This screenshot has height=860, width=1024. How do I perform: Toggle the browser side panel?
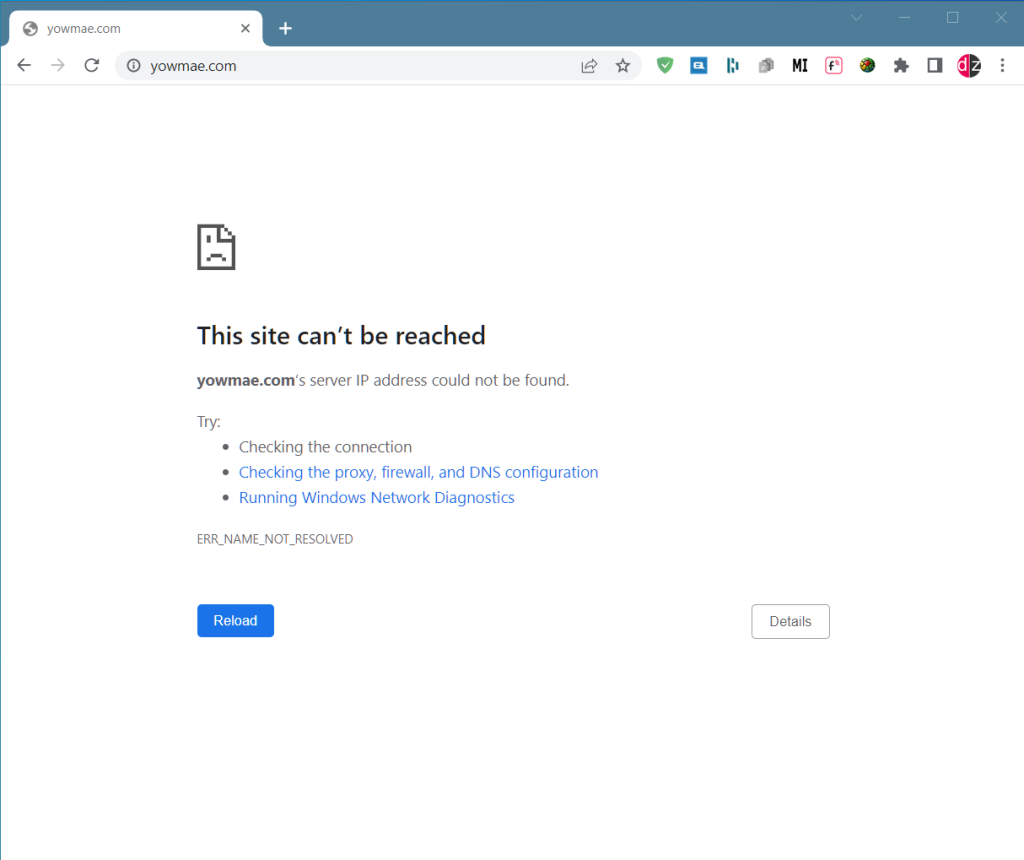[x=935, y=65]
